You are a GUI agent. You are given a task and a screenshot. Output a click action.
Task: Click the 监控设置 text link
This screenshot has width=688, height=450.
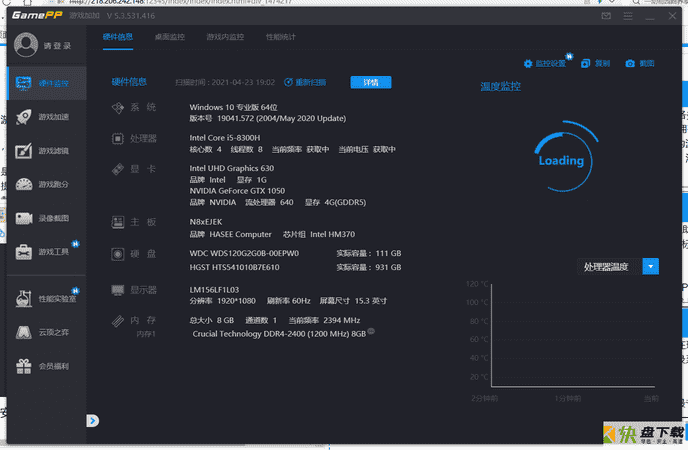click(x=551, y=64)
